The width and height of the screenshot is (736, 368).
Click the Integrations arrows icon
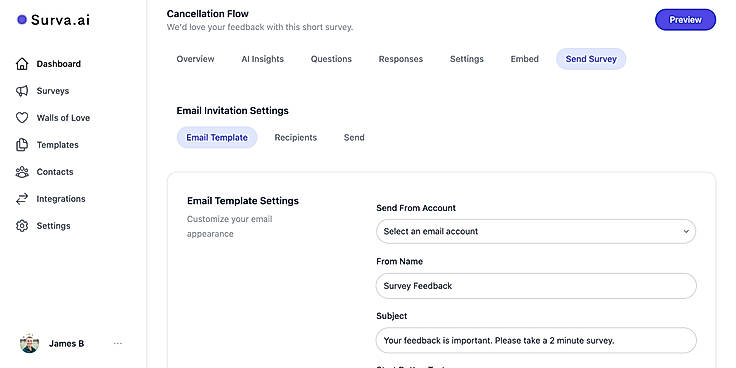[22, 199]
